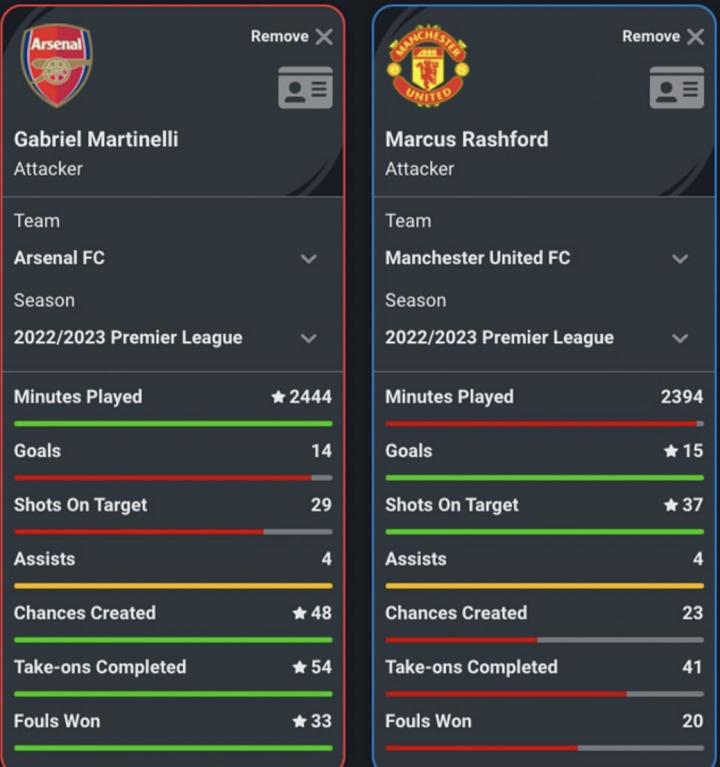
Task: Click Rashford's Take-ons Completed stat row
Action: click(x=544, y=667)
